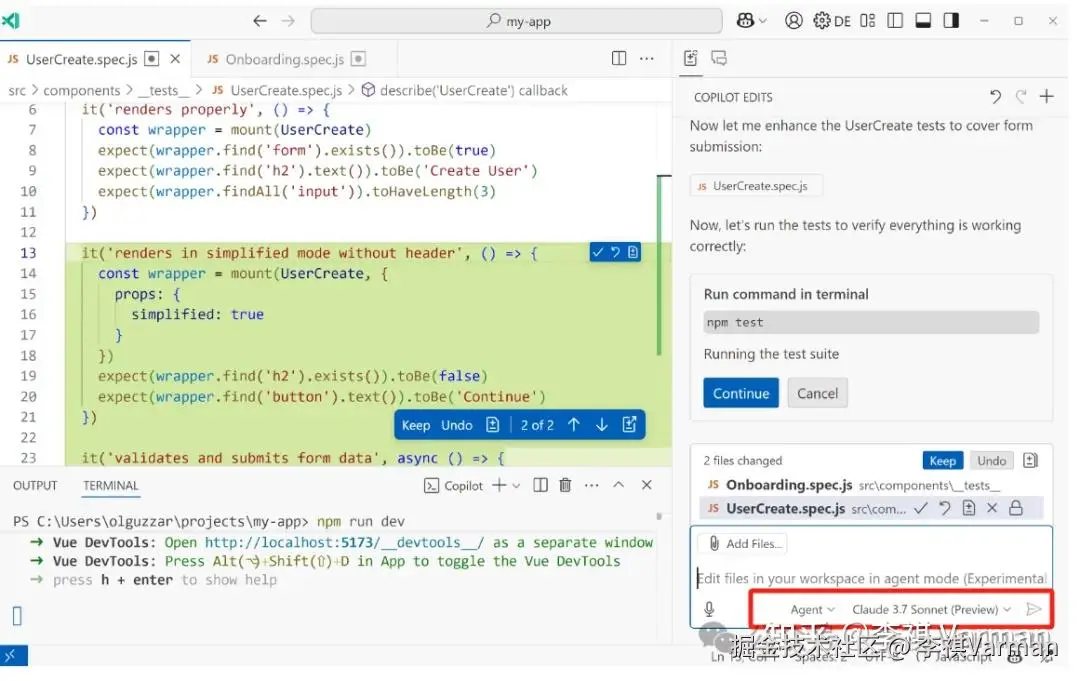Image resolution: width=1080 pixels, height=681 pixels.
Task: Switch to the OUTPUT panel tab
Action: coord(35,485)
